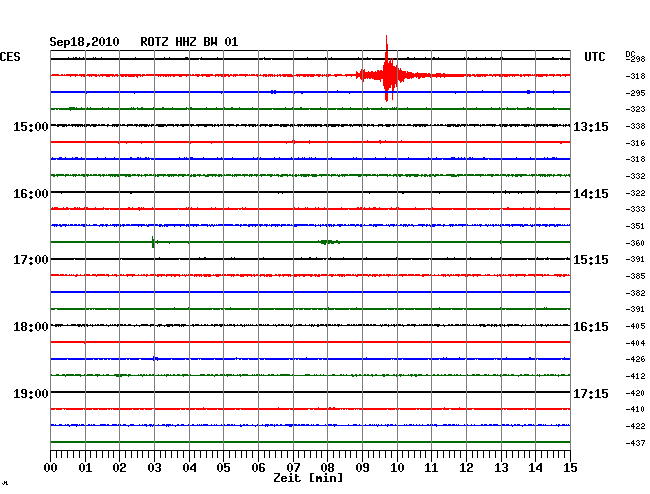Click the date label Sep18,2010
This screenshot has height=494, width=650.
[84, 42]
